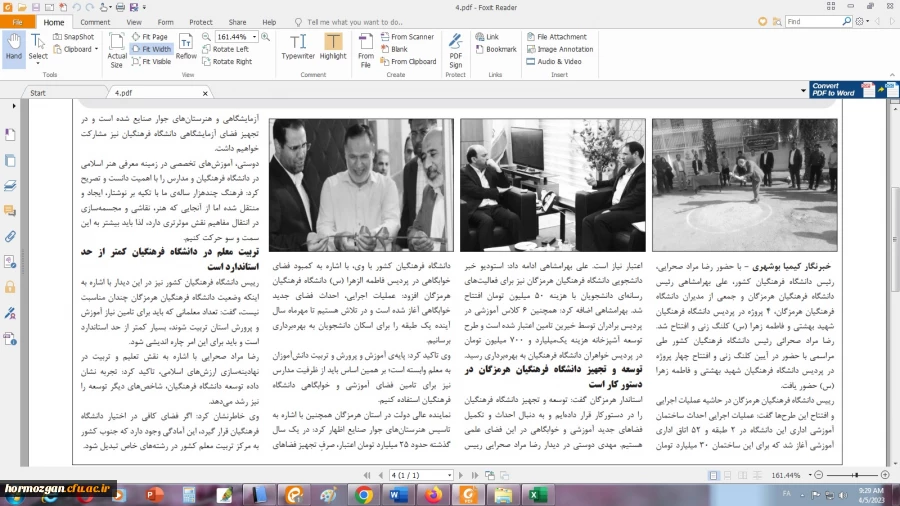The width and height of the screenshot is (900, 506).
Task: Open the PDF Sign tool
Action: (455, 46)
